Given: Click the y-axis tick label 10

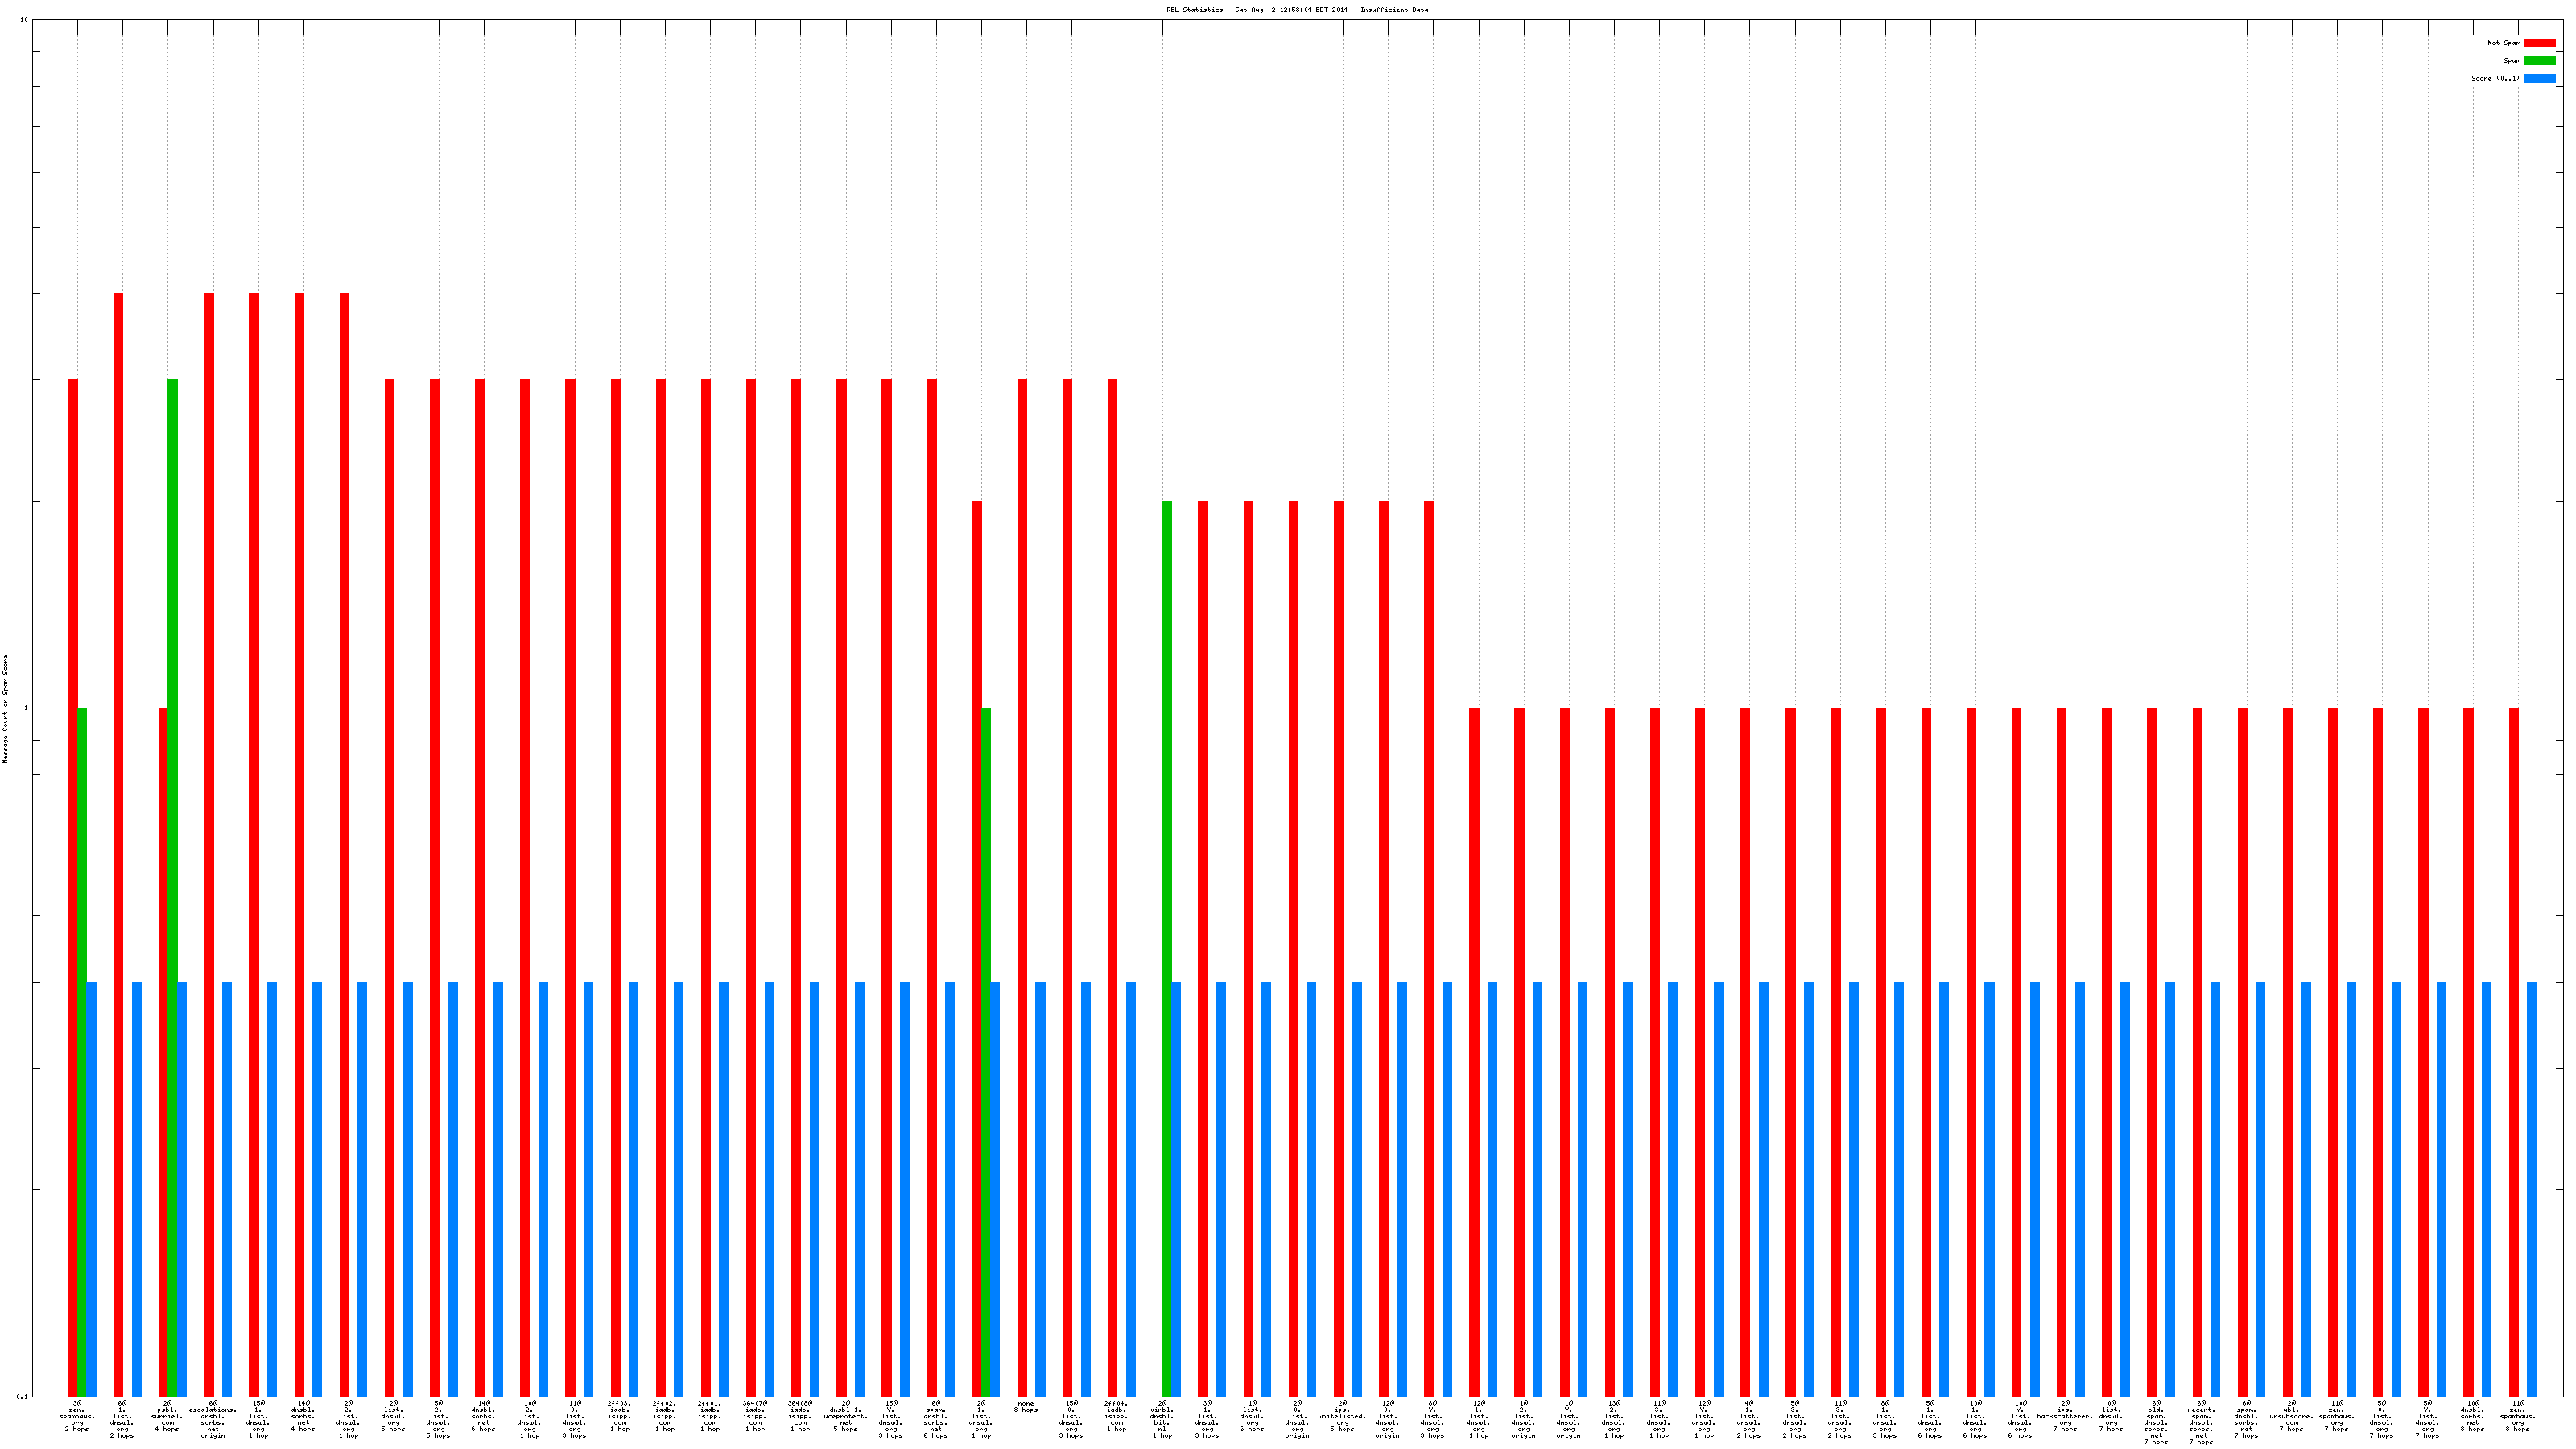Looking at the screenshot, I should pyautogui.click(x=24, y=20).
